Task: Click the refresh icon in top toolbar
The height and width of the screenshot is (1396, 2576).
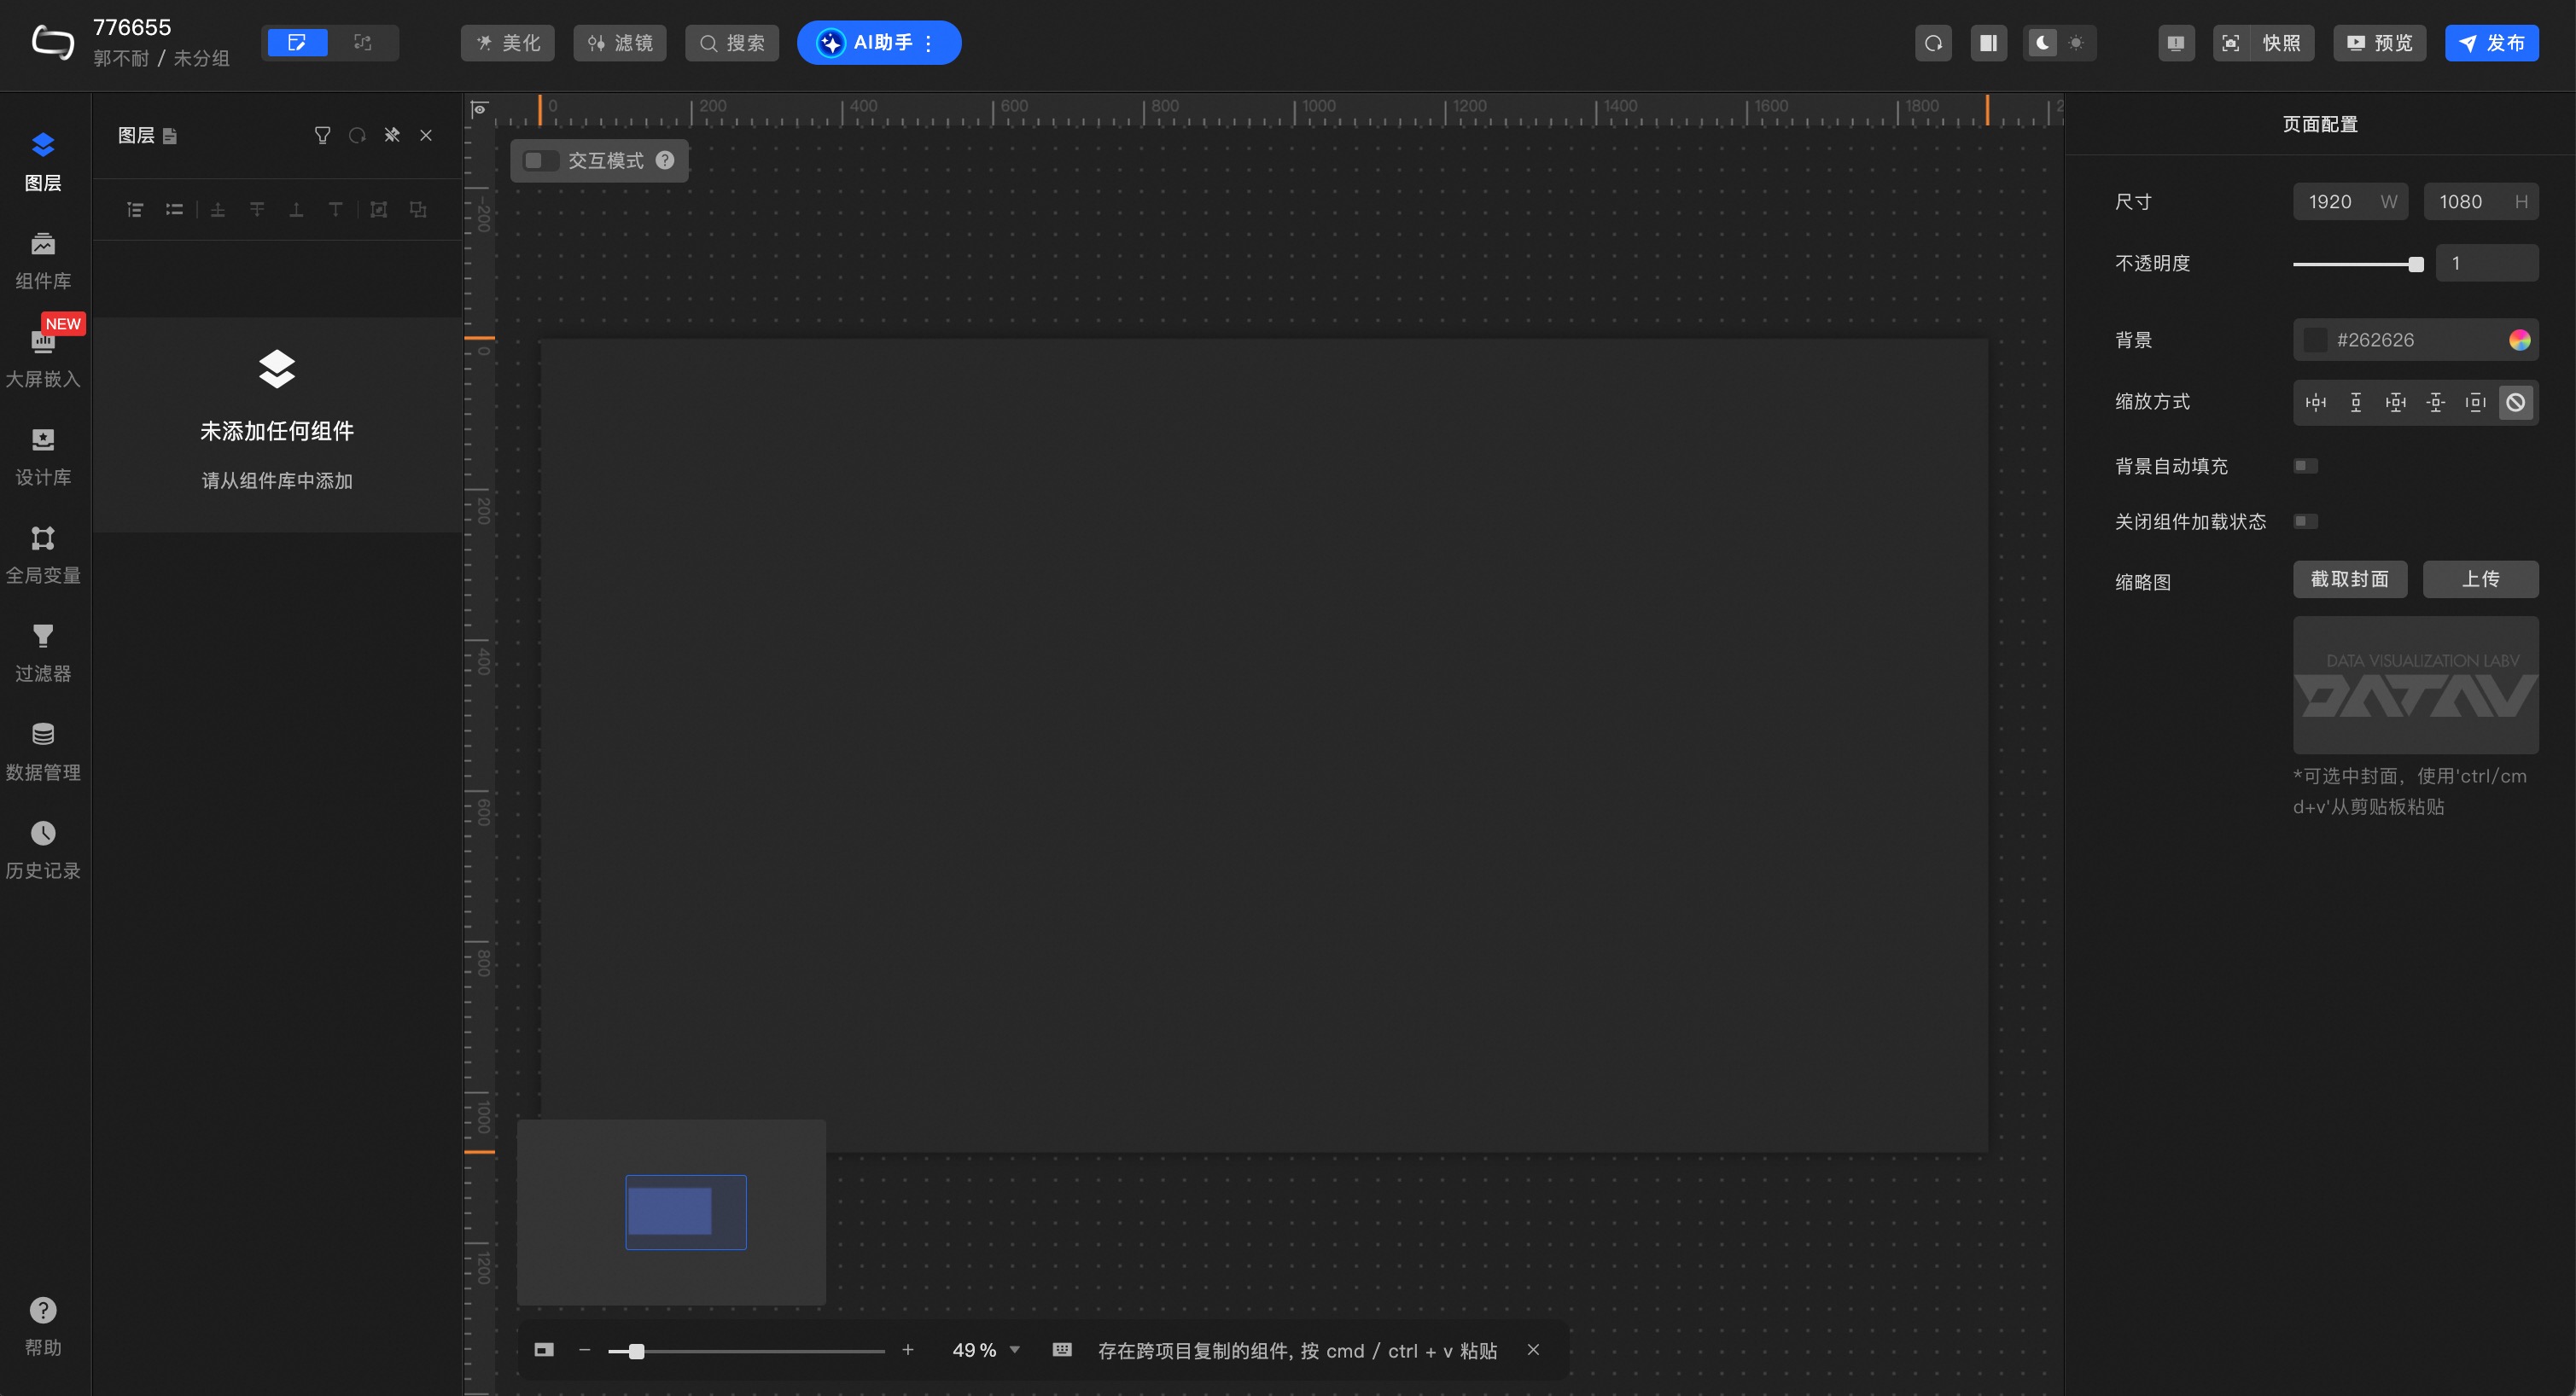Action: tap(1933, 43)
